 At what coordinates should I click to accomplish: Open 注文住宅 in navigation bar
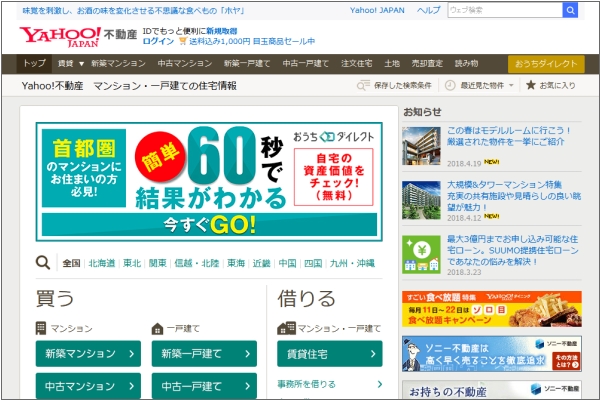(x=357, y=64)
